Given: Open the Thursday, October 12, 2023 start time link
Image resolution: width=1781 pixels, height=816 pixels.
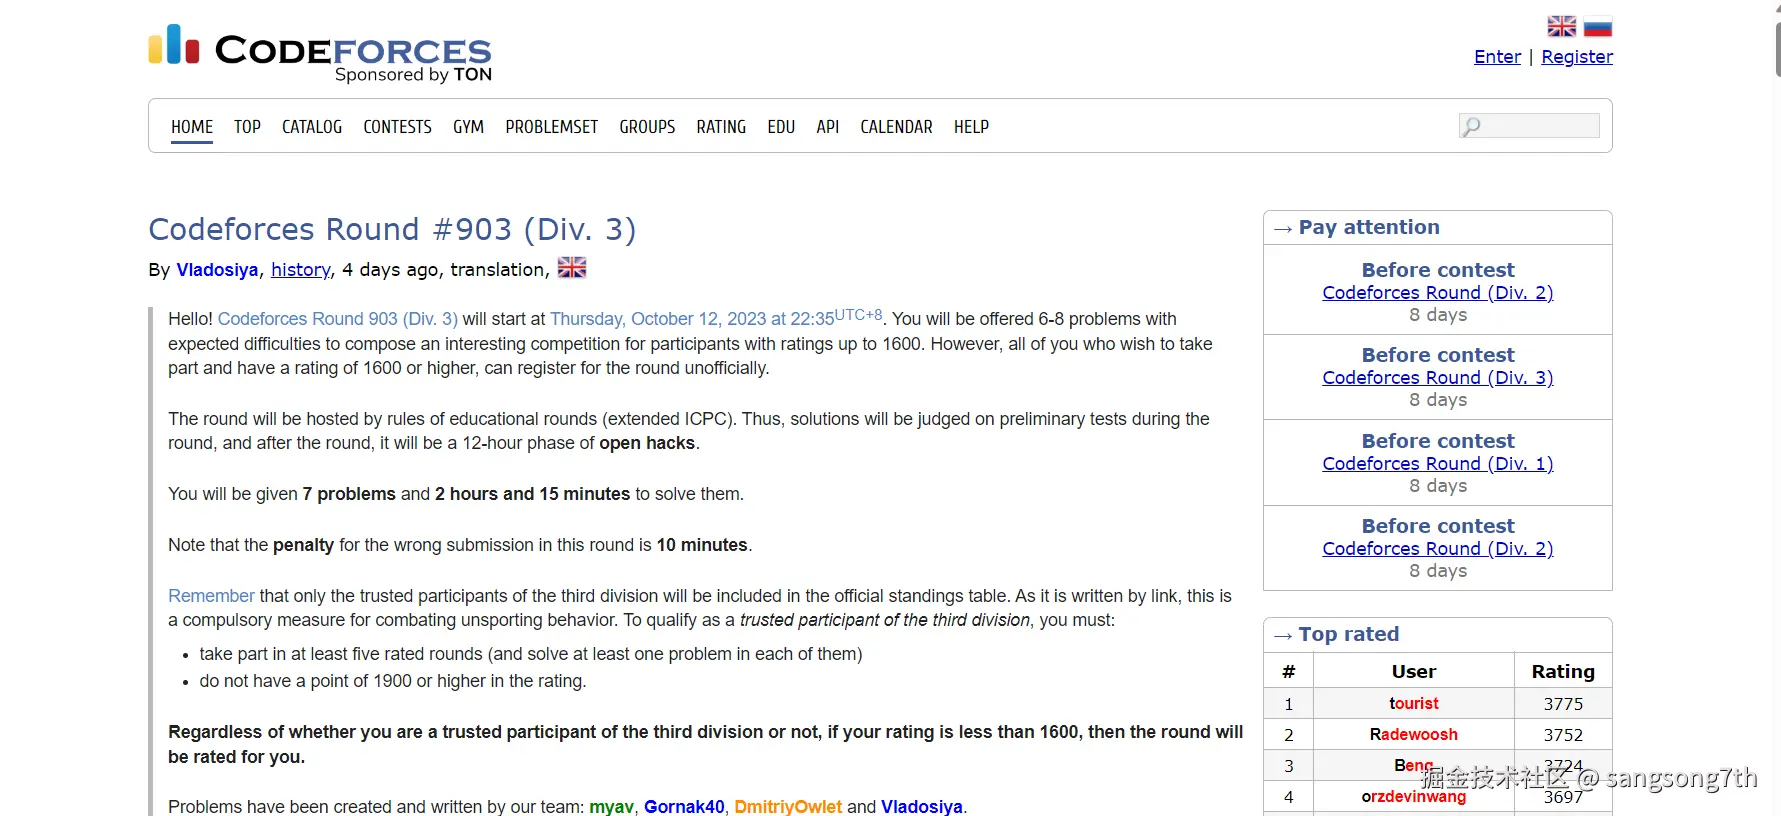Looking at the screenshot, I should [692, 319].
